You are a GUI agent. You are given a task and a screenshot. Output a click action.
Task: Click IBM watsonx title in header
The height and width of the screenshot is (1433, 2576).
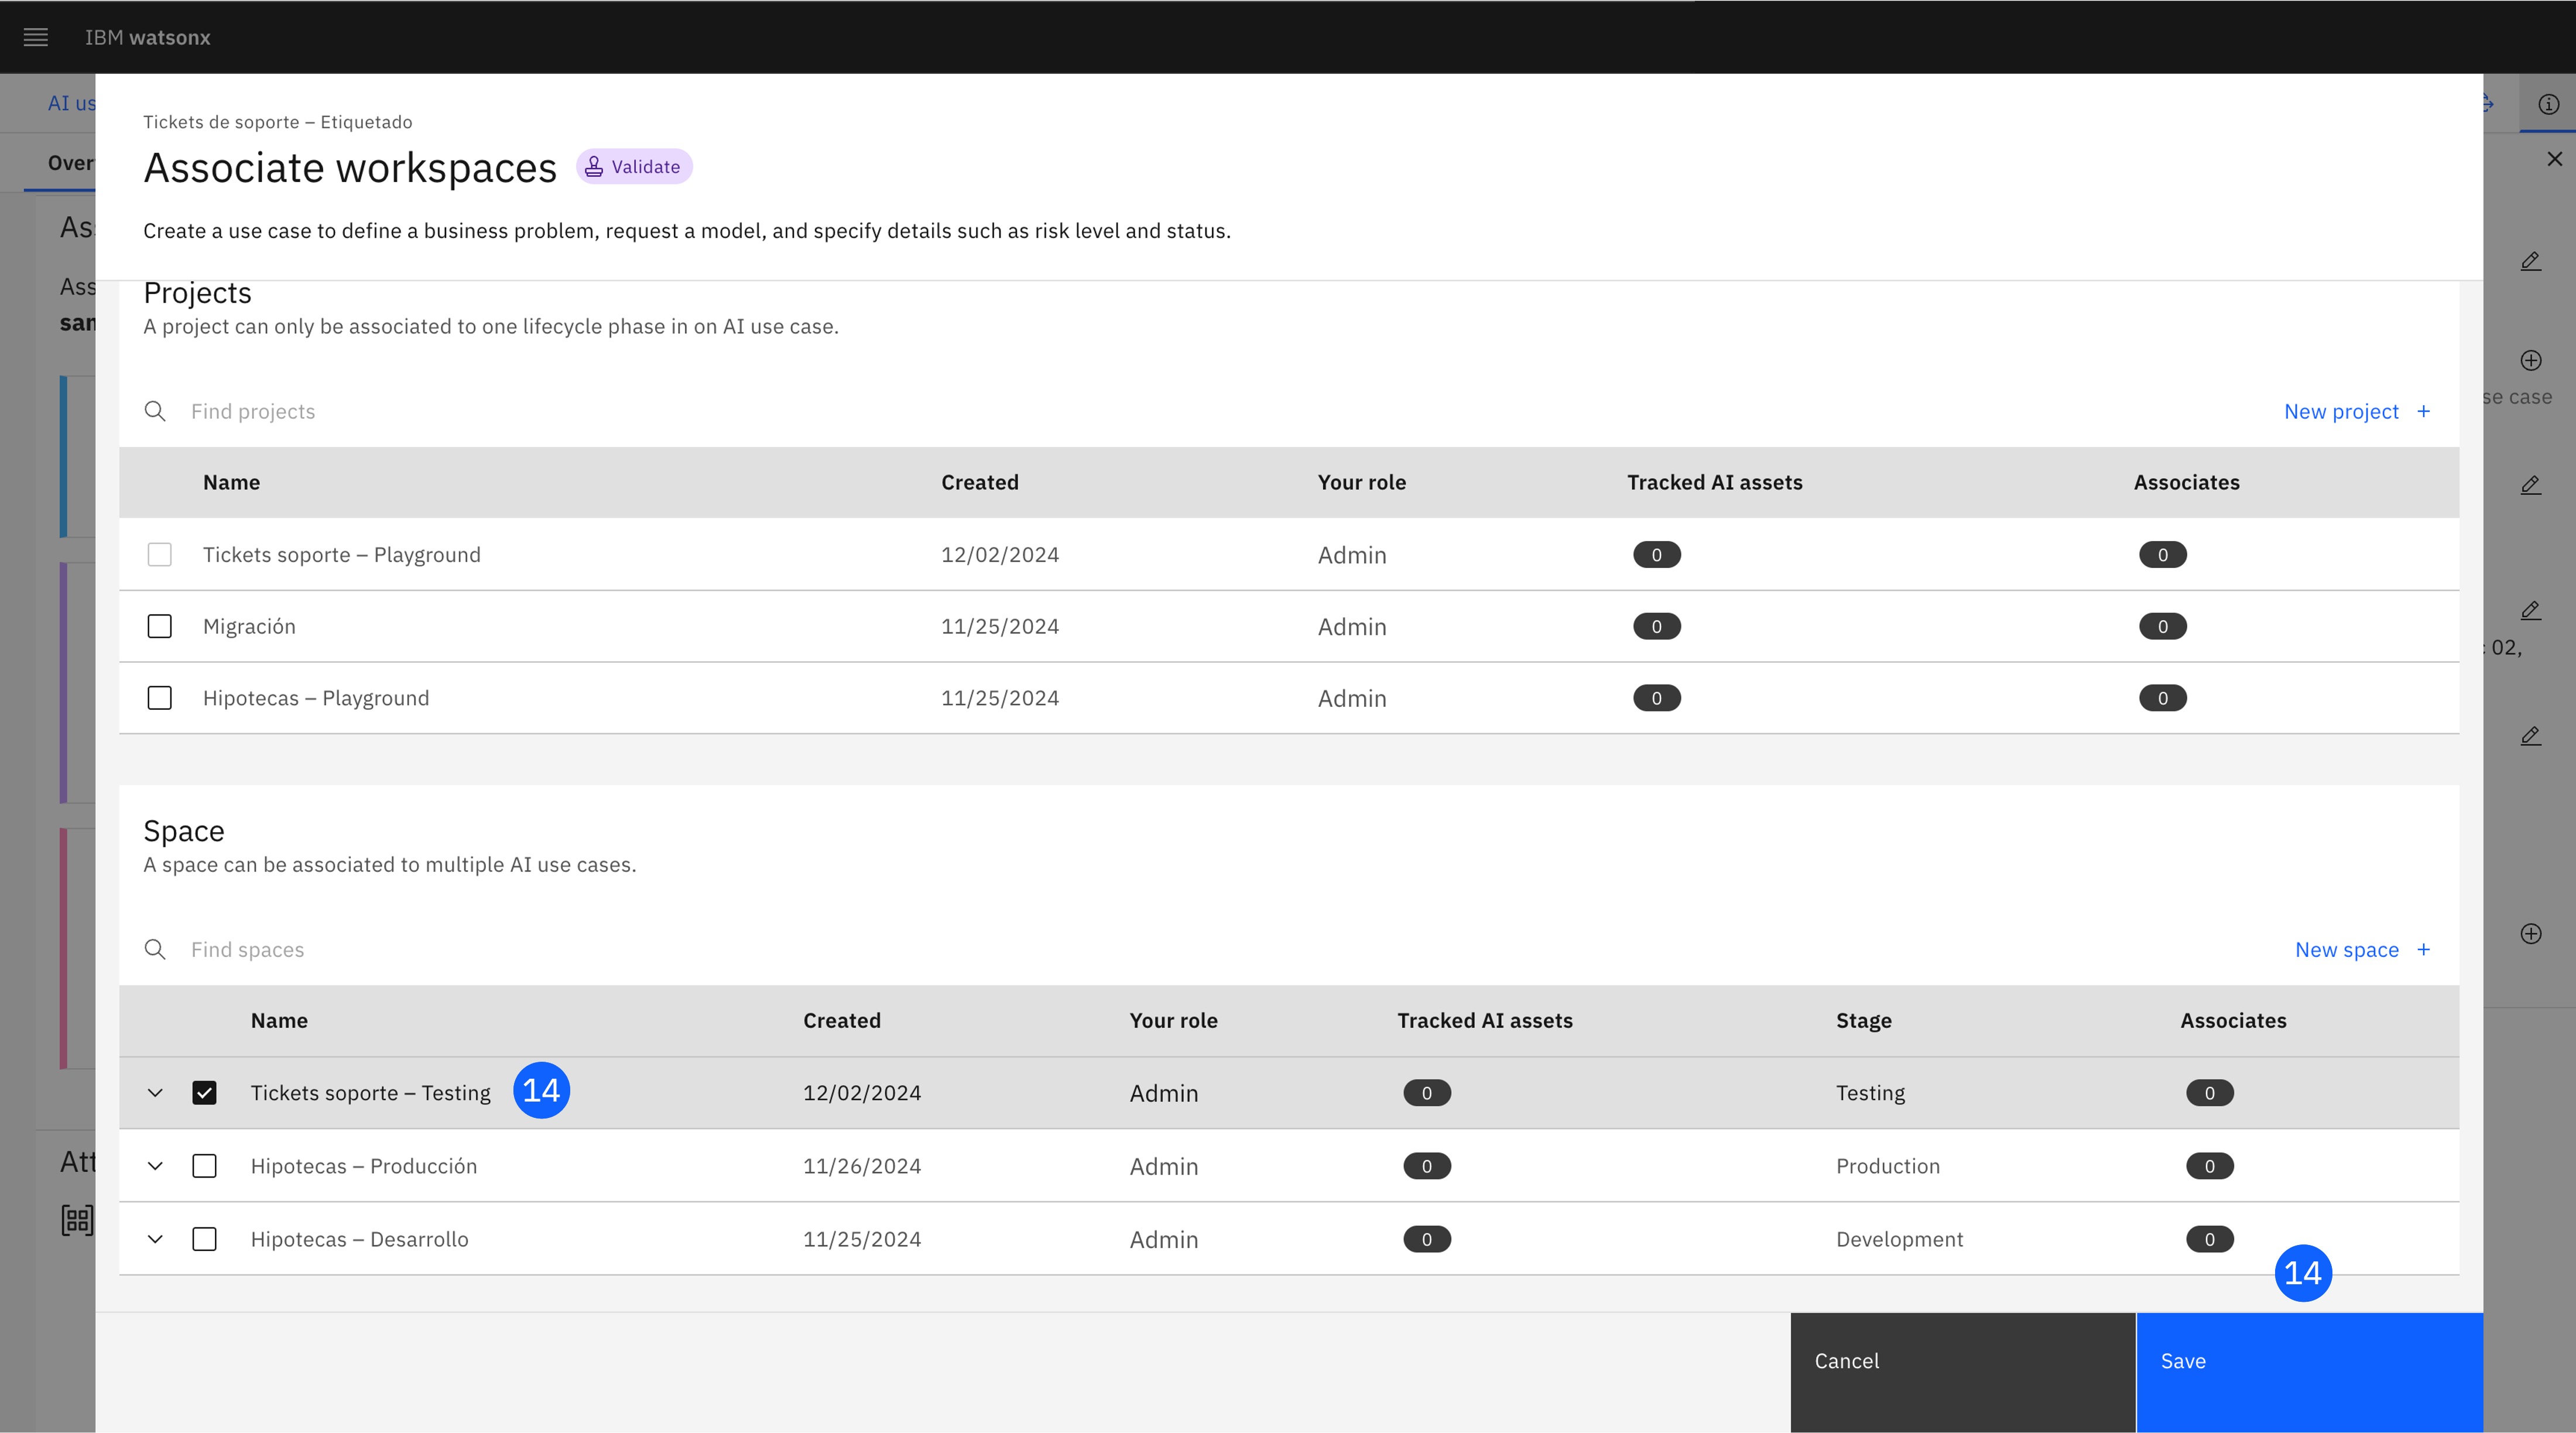(147, 37)
